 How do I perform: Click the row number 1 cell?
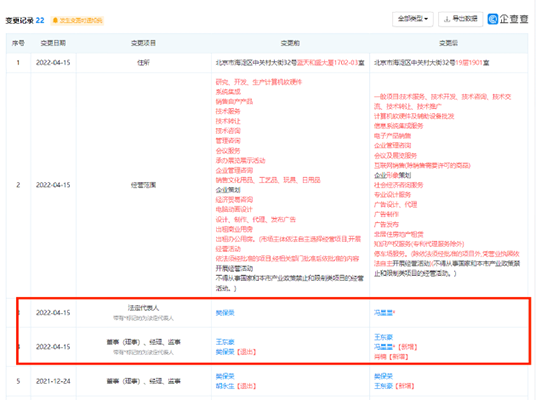18,63
